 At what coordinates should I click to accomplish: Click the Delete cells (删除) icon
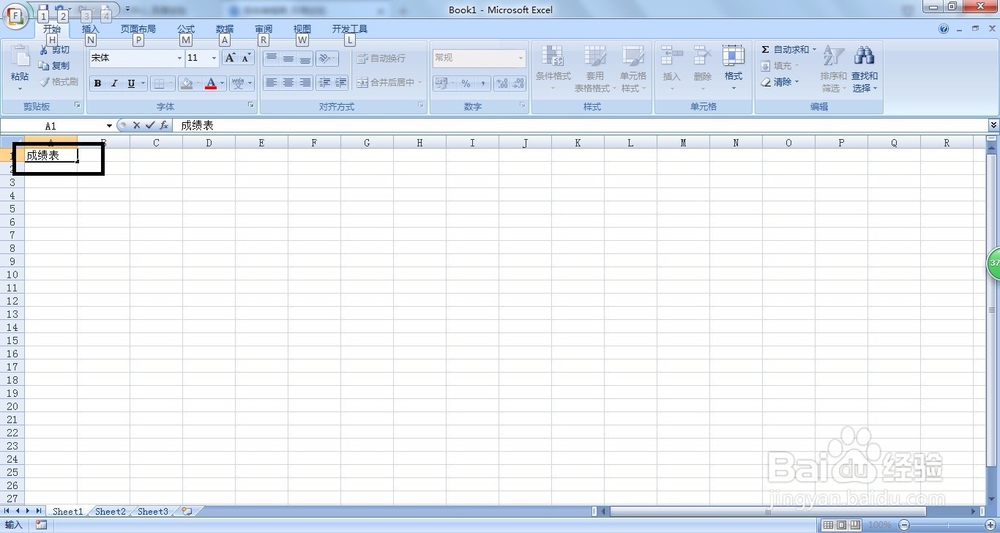702,56
